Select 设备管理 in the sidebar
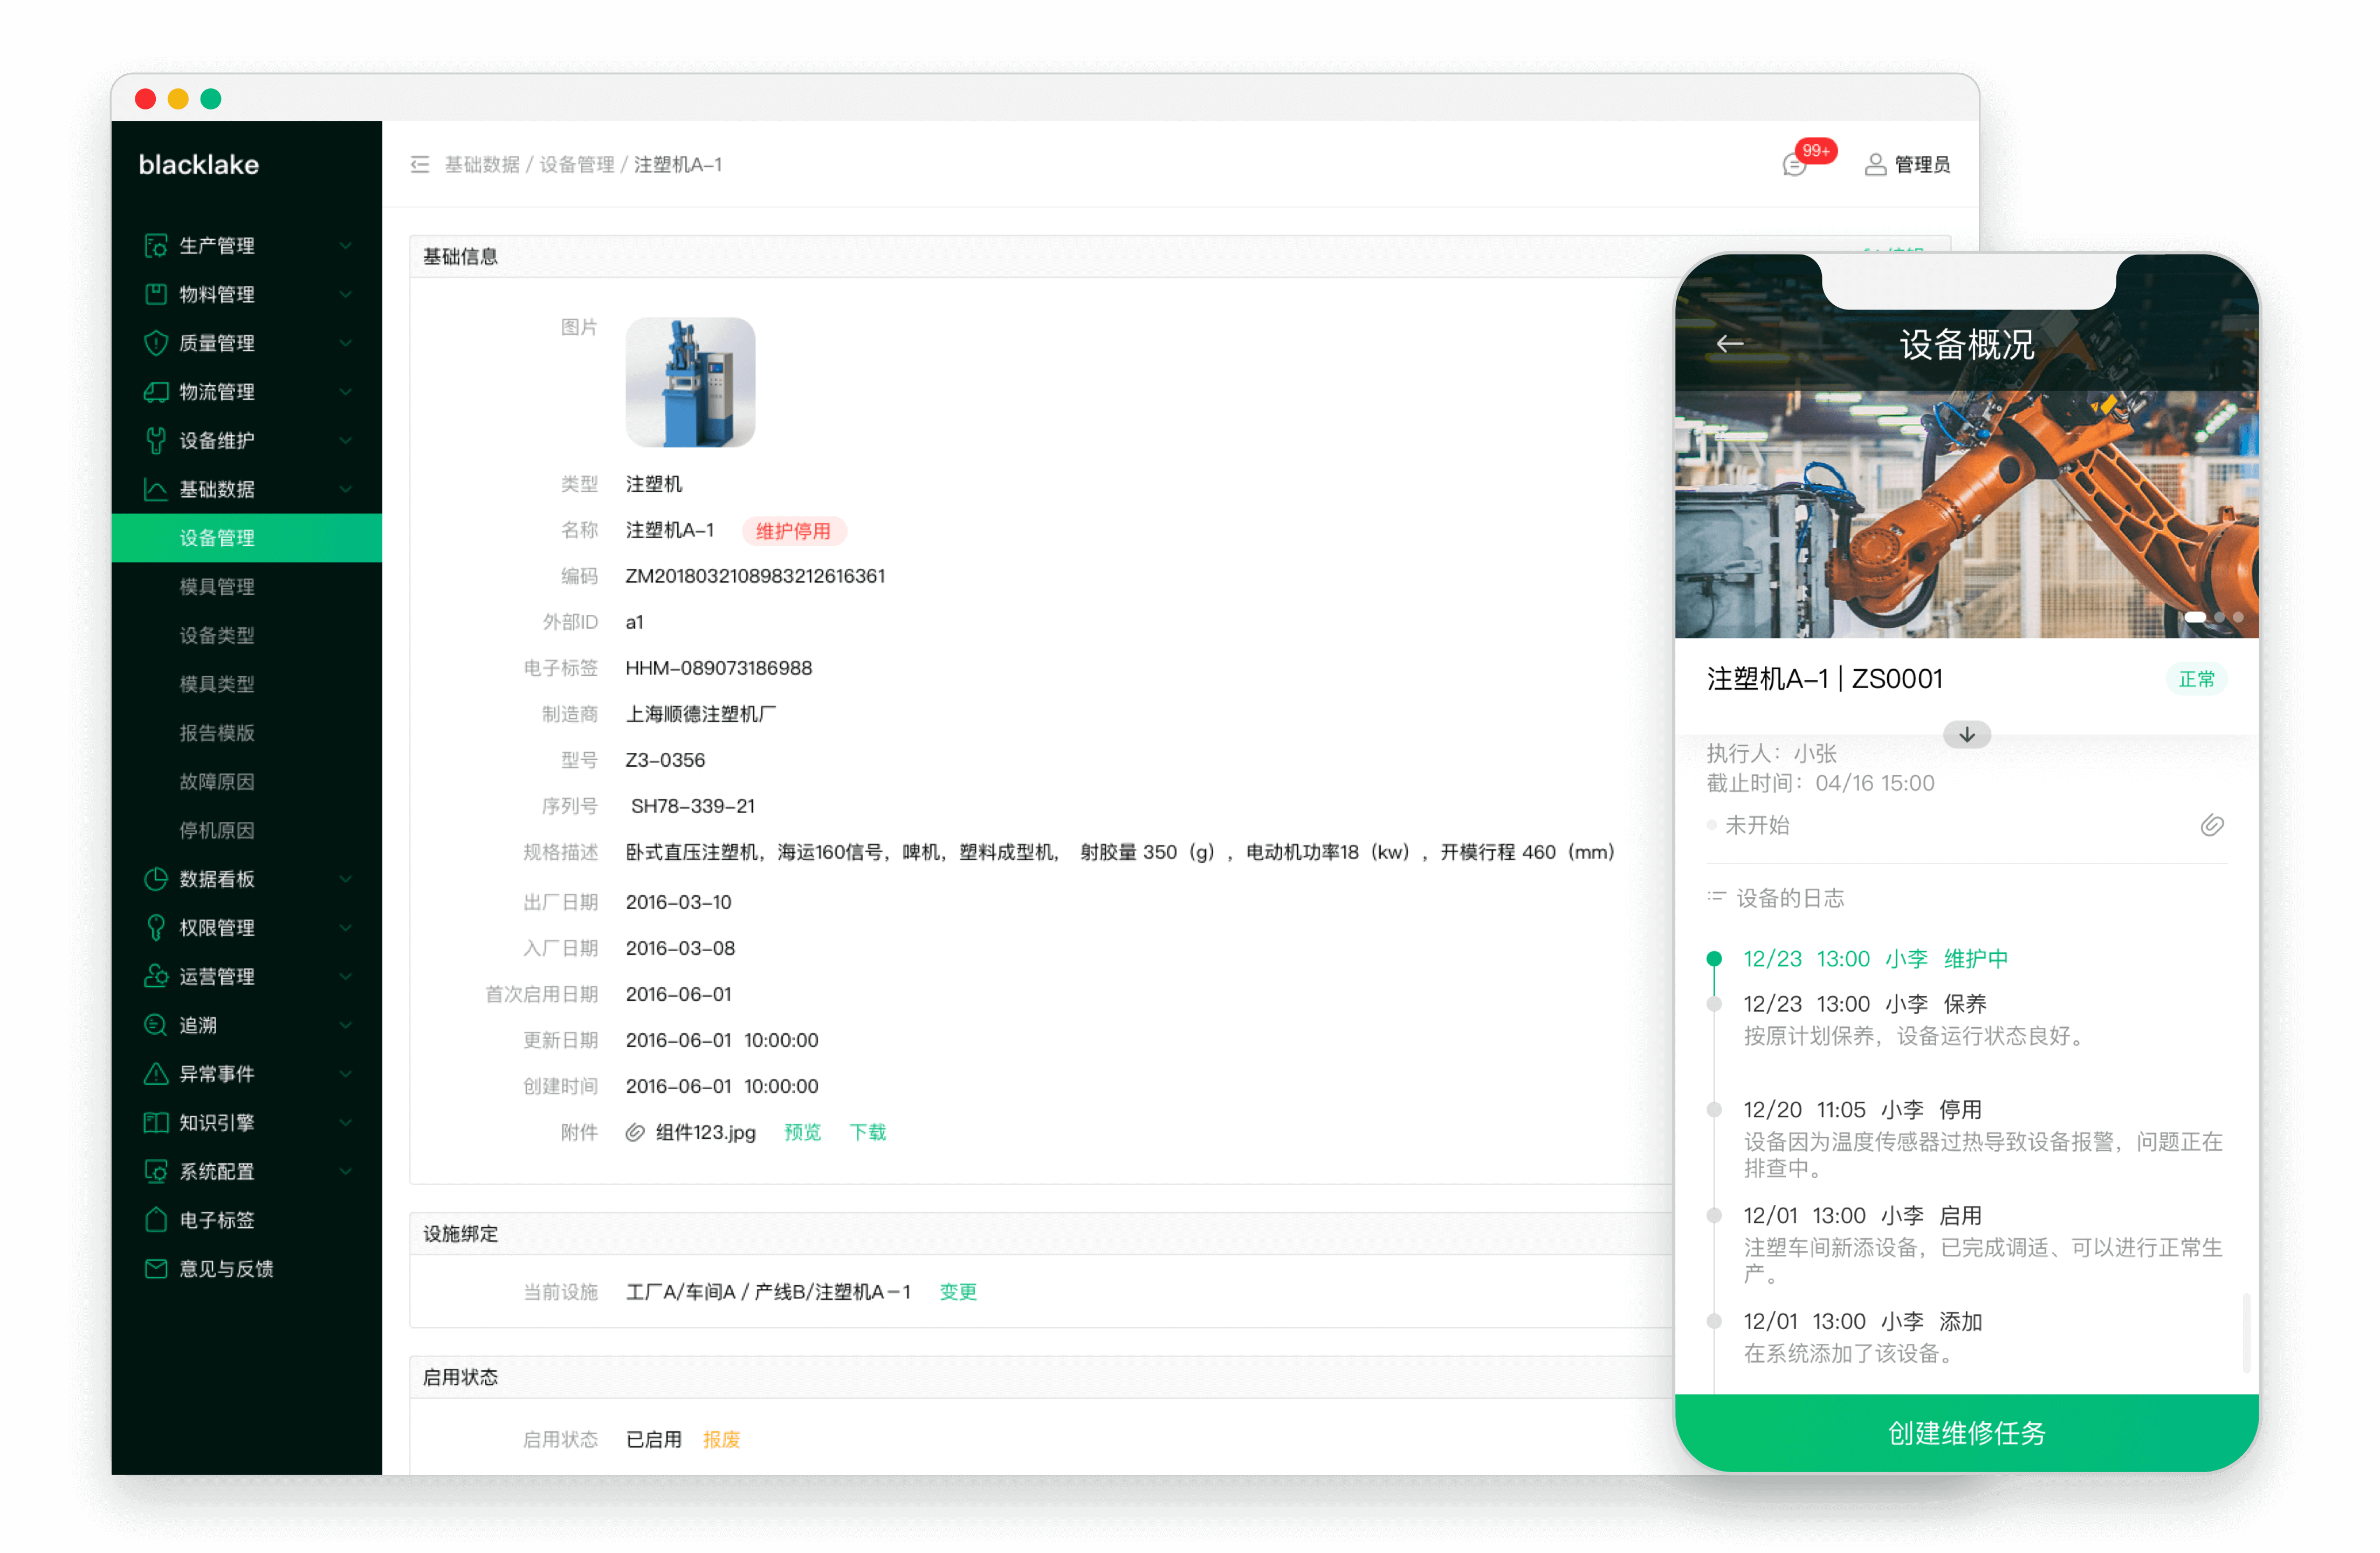Image resolution: width=2380 pixels, height=1553 pixels. (247, 539)
